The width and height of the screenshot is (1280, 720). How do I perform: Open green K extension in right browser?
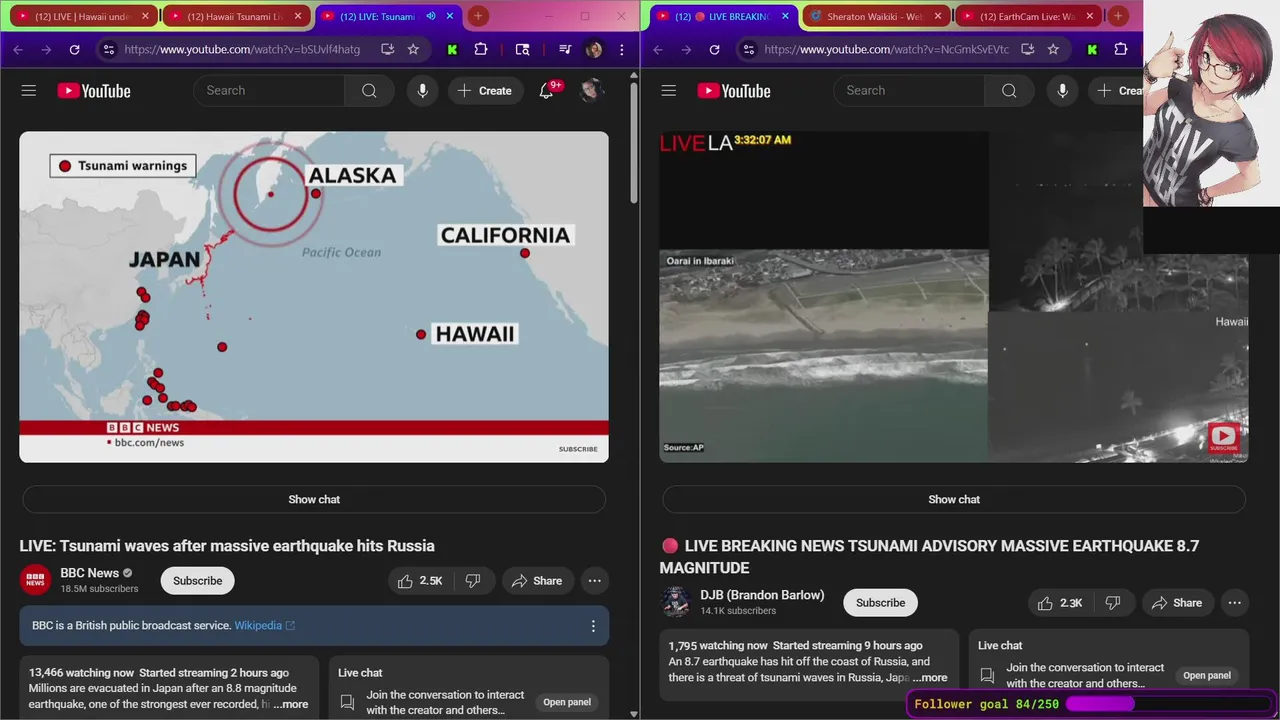click(1092, 49)
